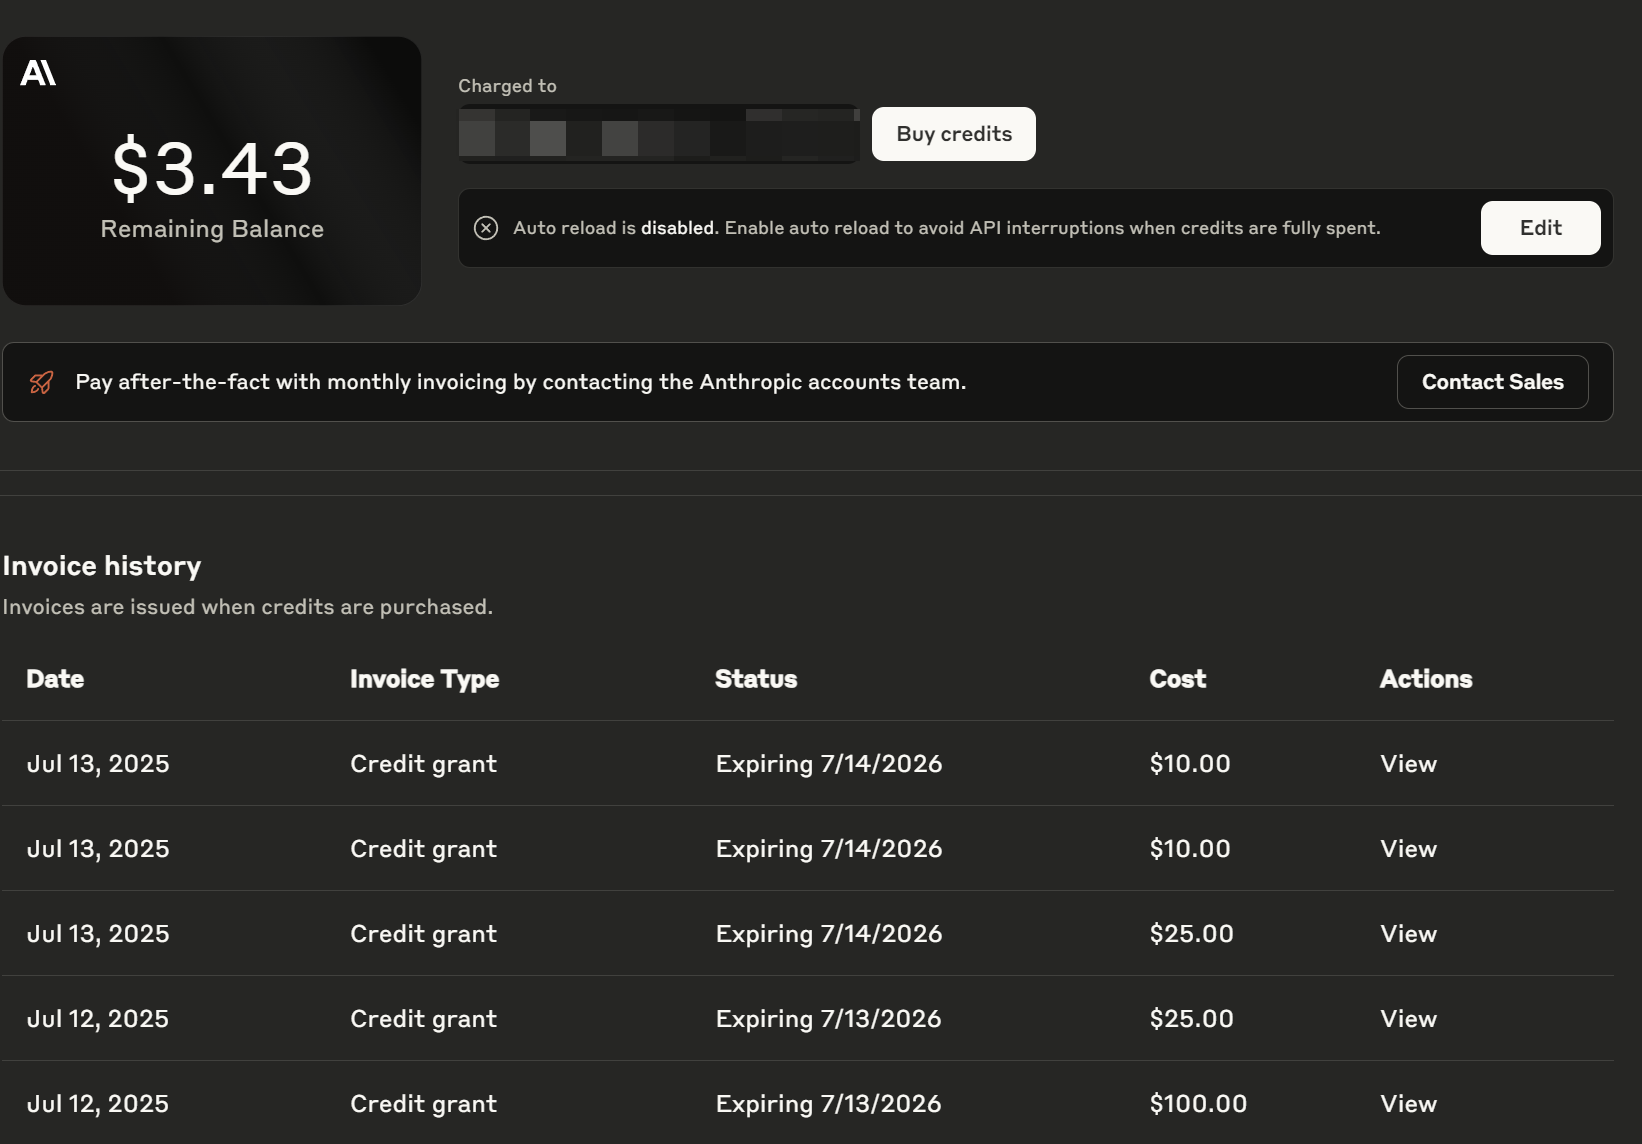The height and width of the screenshot is (1144, 1642).
Task: Click Expiring 7/14/2026 in $25.00 row
Action: coord(829,934)
